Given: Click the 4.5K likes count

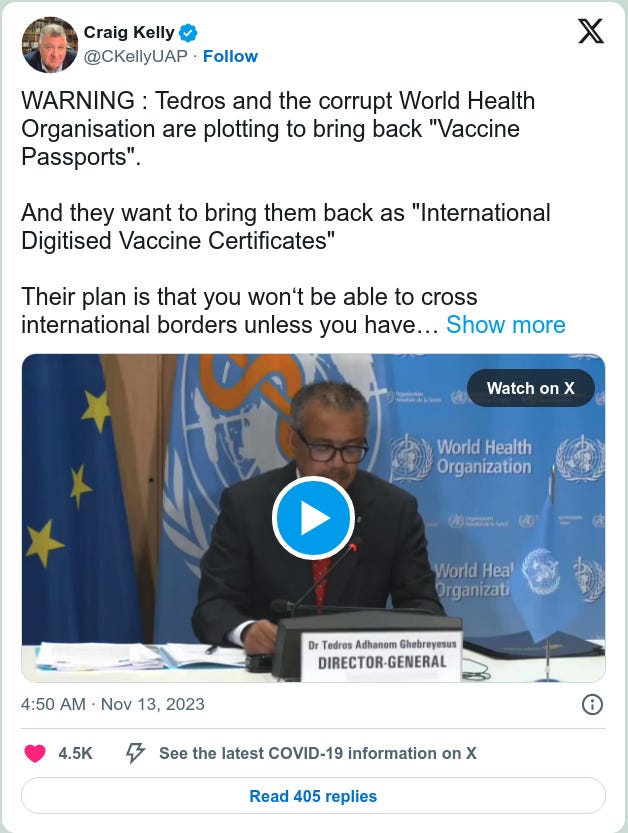Looking at the screenshot, I should [x=75, y=753].
